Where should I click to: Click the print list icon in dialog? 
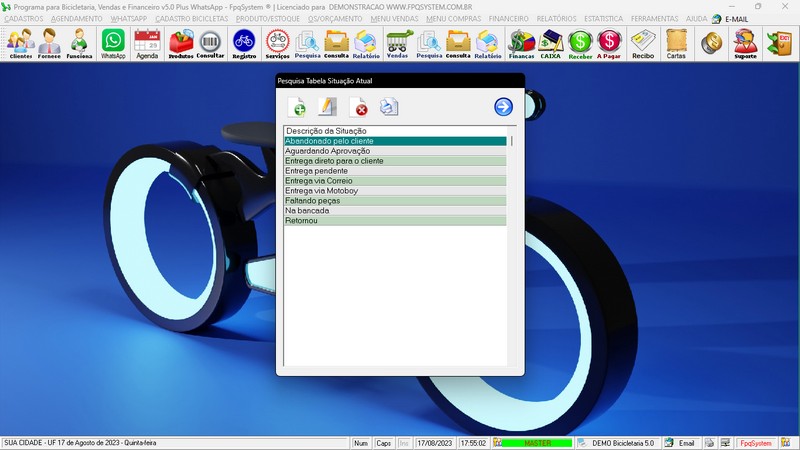tap(389, 107)
